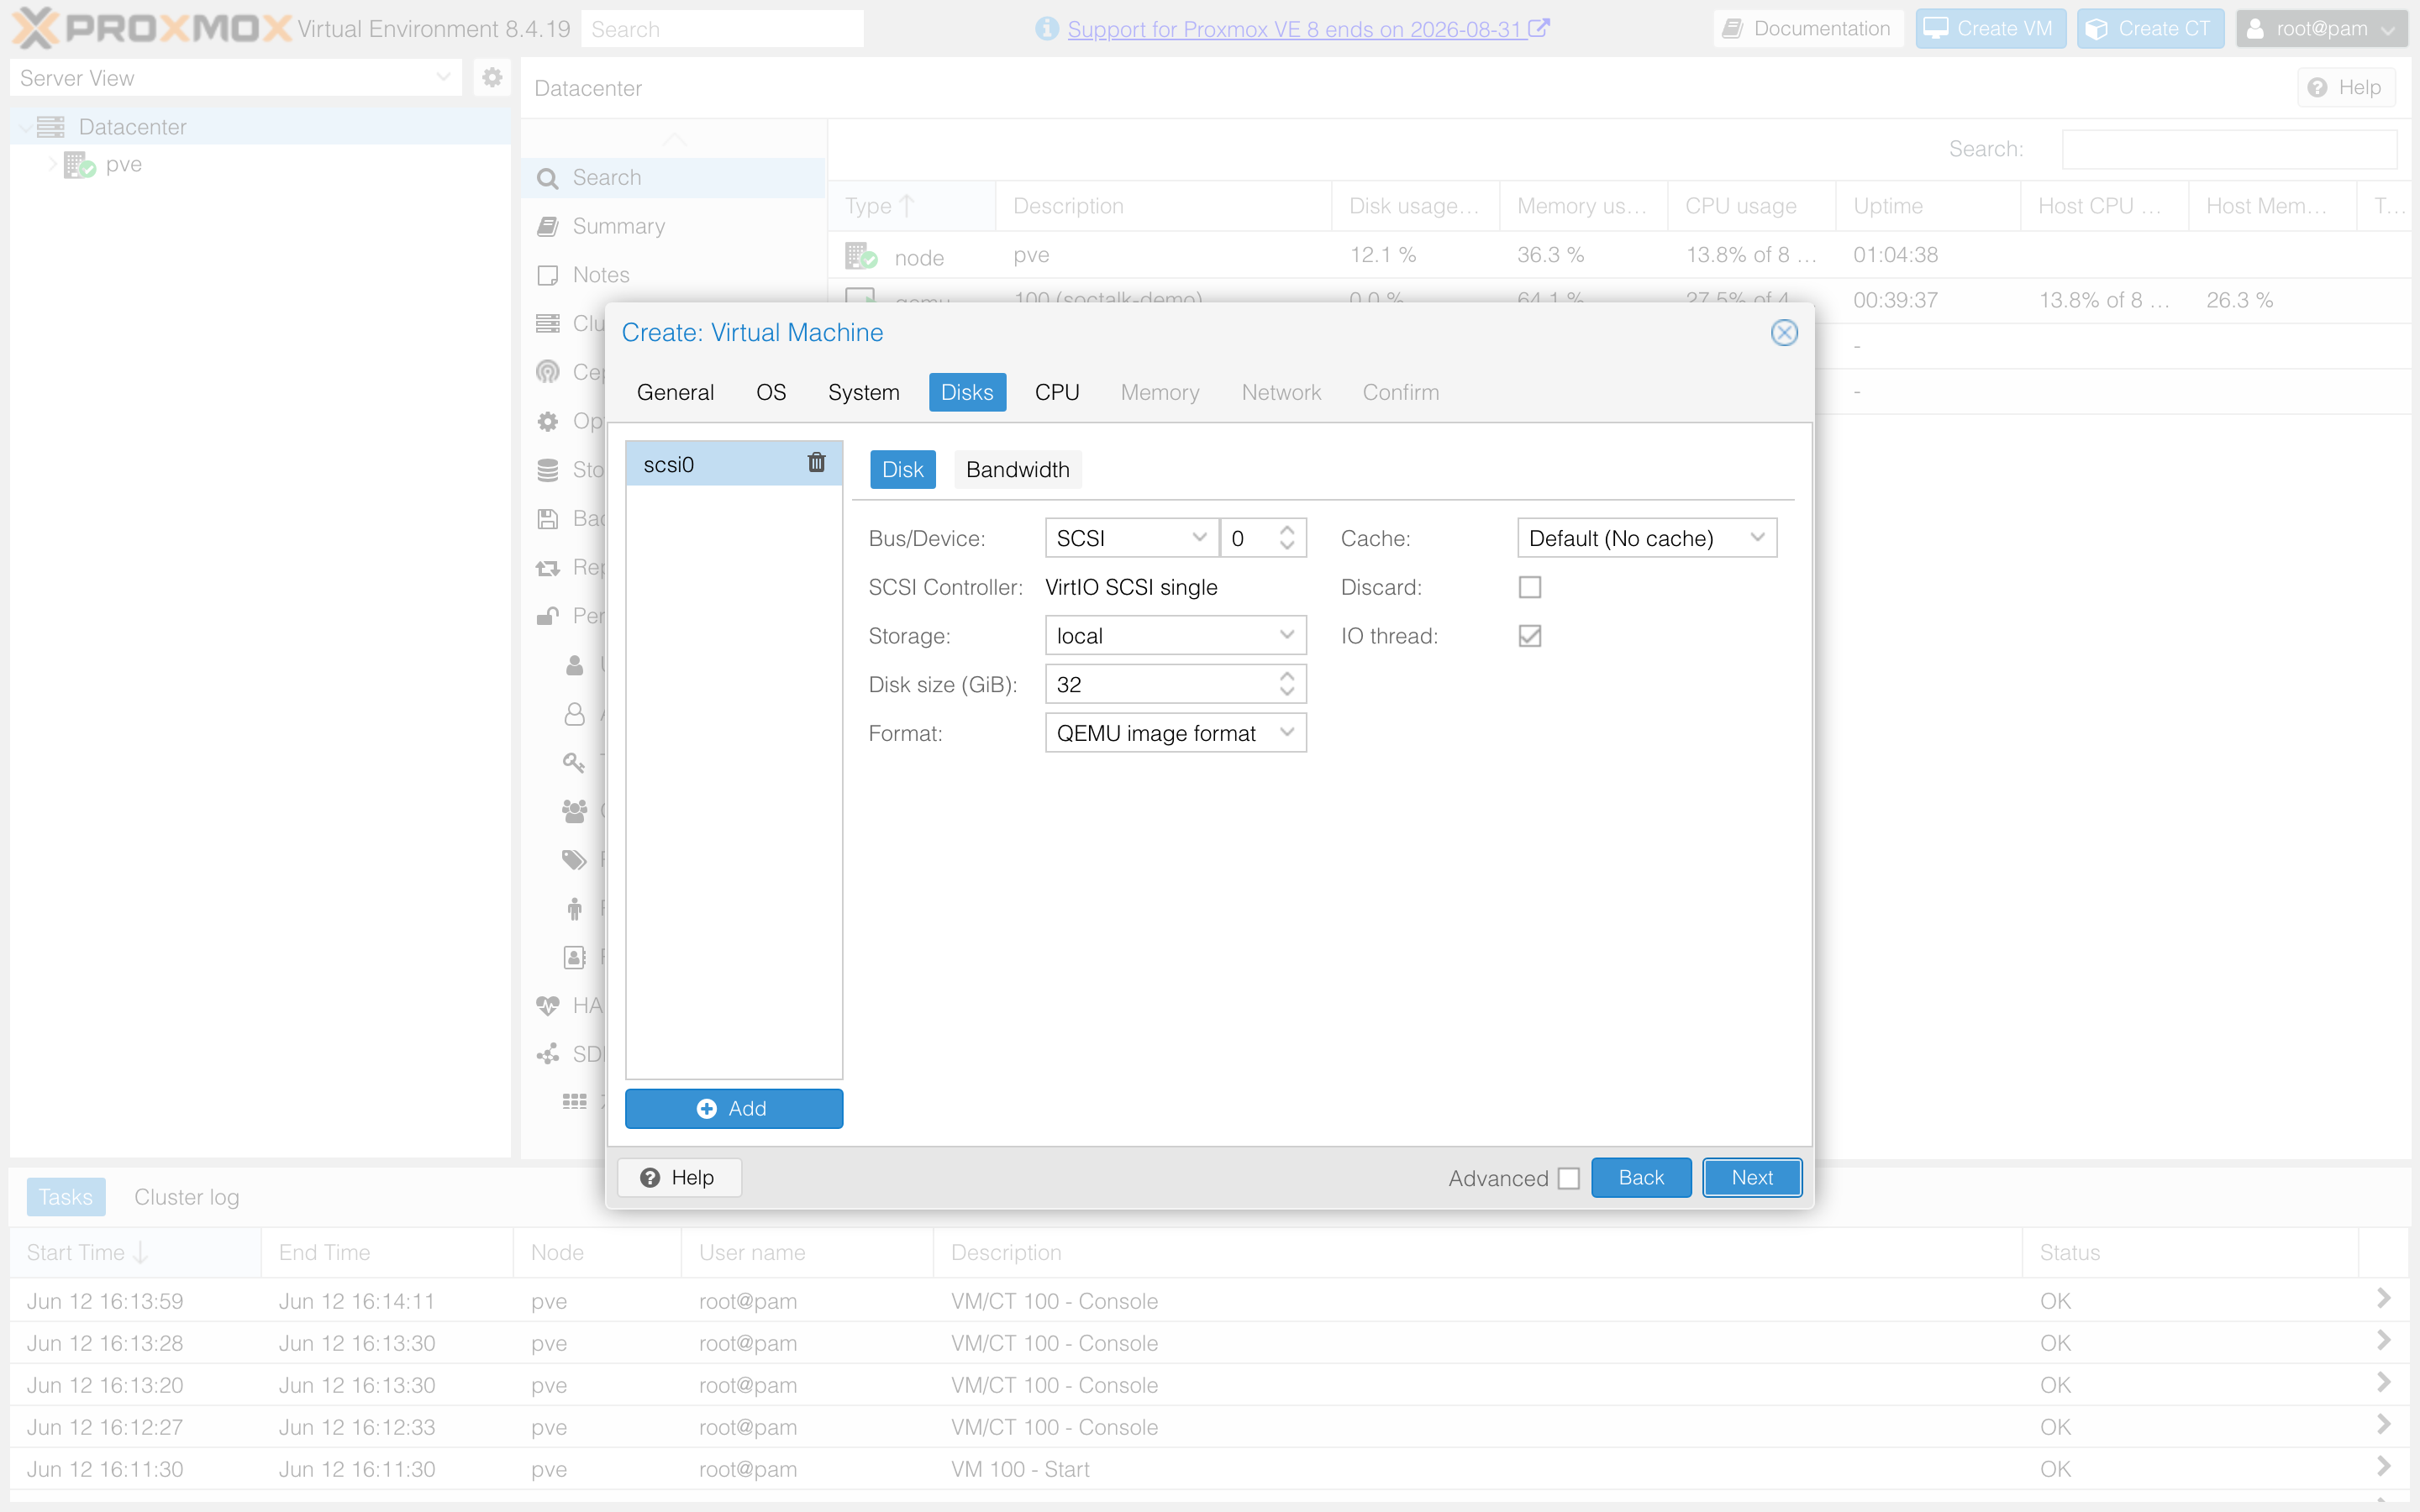The height and width of the screenshot is (1512, 2420).
Task: Click the Datacenter server icon in tree
Action: [50, 127]
